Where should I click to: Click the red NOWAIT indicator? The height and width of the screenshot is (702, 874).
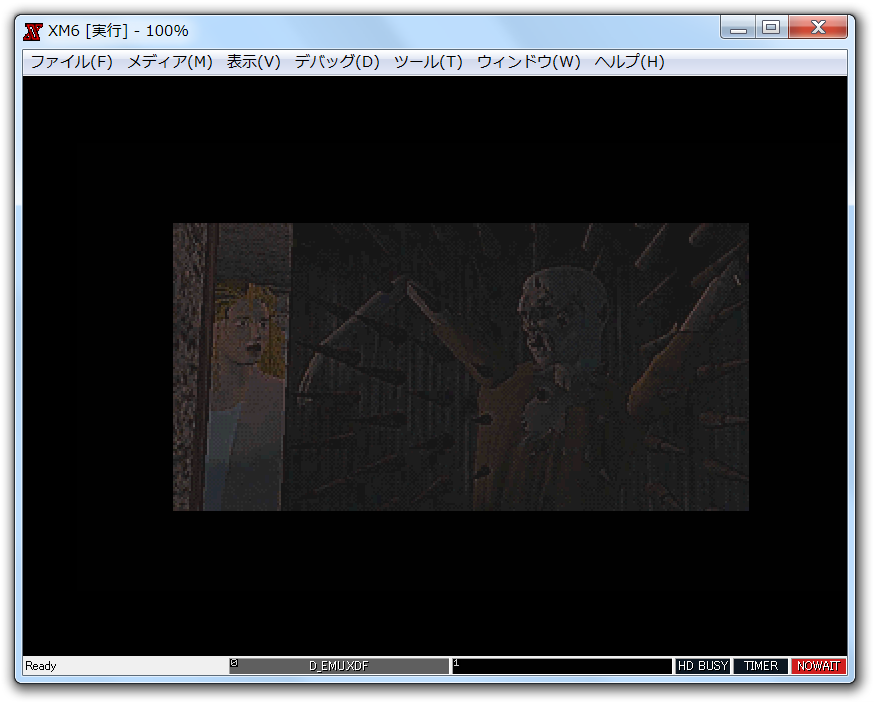click(818, 666)
